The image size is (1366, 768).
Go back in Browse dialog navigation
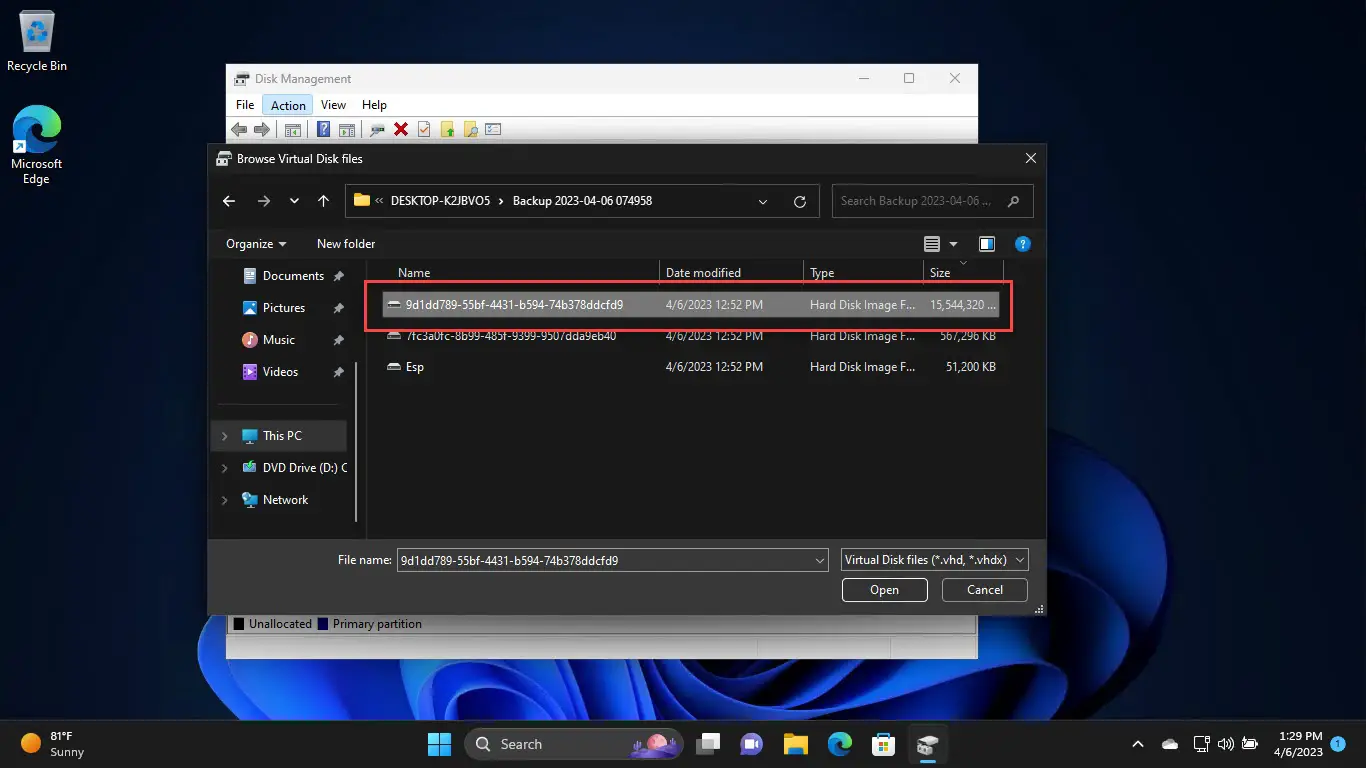229,201
